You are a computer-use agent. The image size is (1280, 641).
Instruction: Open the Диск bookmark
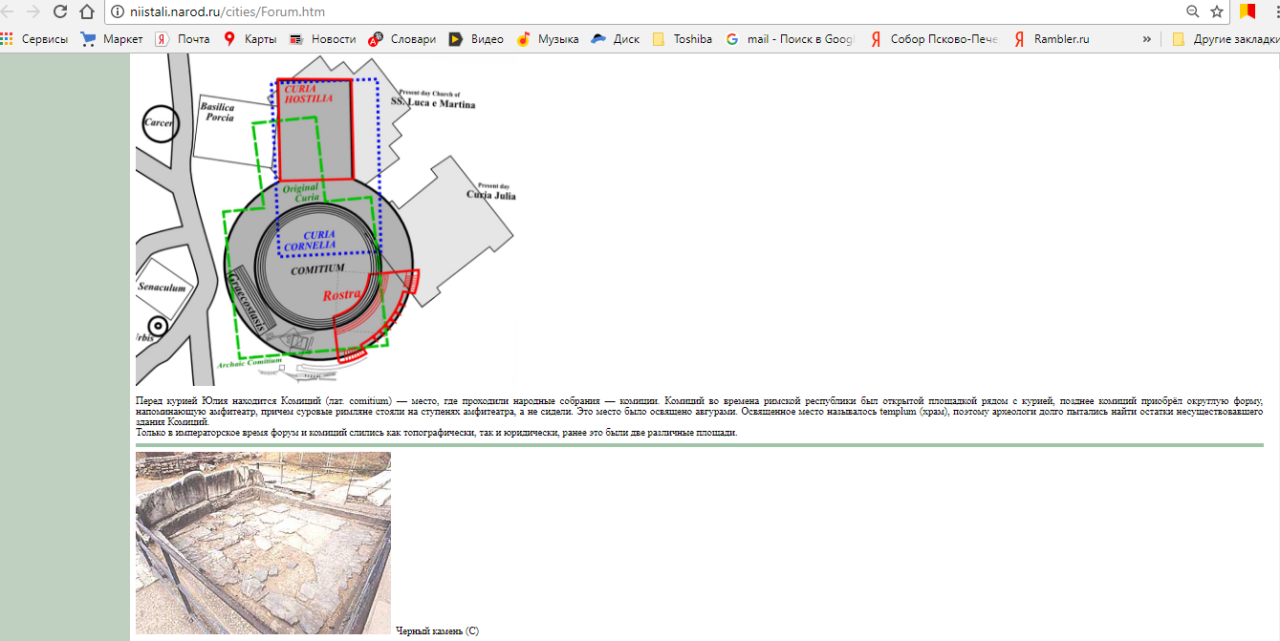[x=615, y=39]
